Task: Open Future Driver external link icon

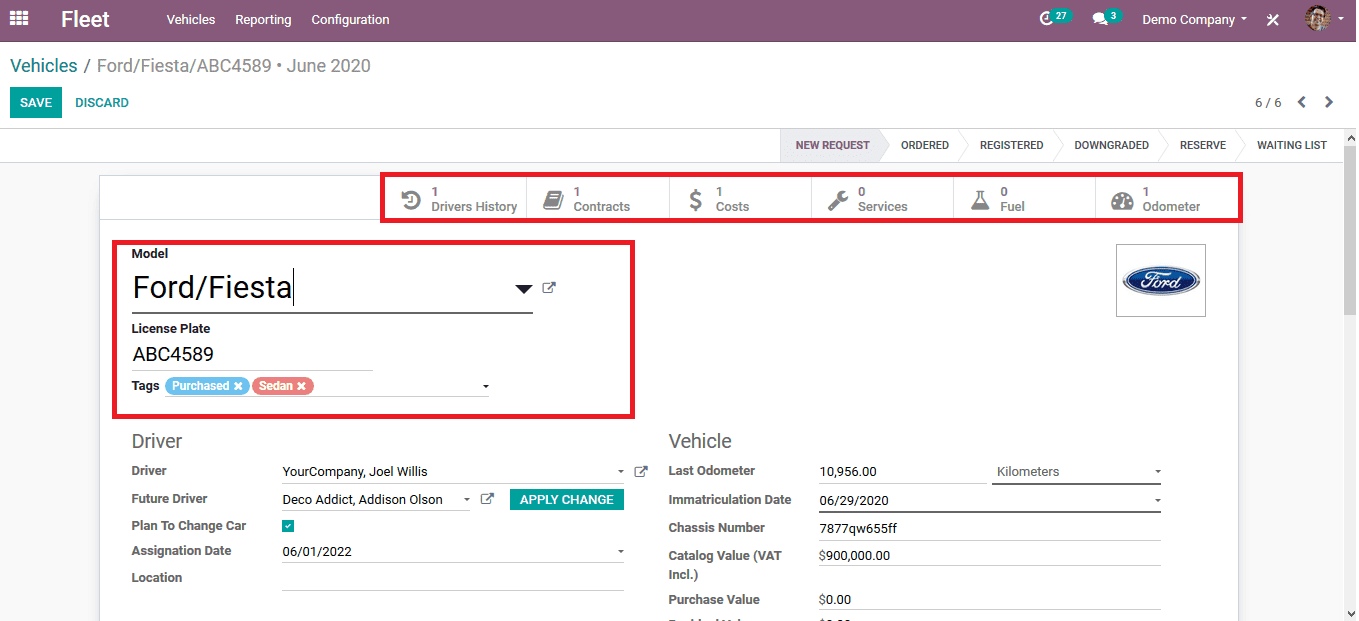Action: pos(487,499)
